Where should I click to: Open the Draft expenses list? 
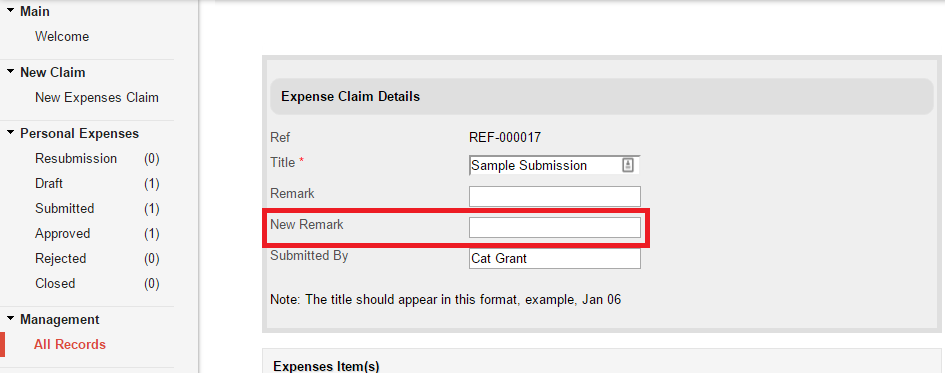pyautogui.click(x=49, y=184)
